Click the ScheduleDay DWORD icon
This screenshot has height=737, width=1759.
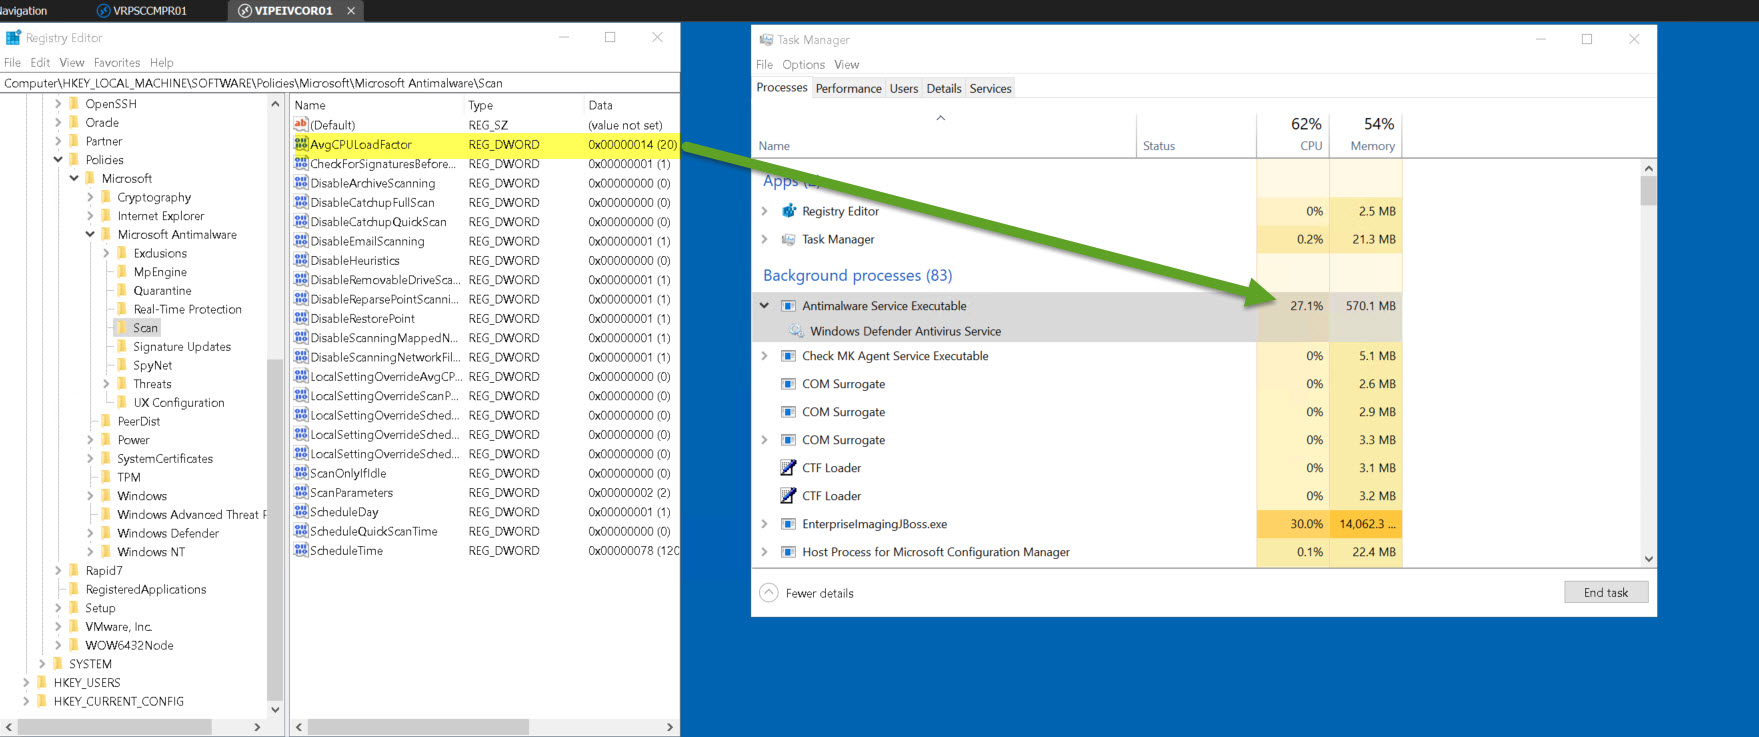tap(300, 512)
